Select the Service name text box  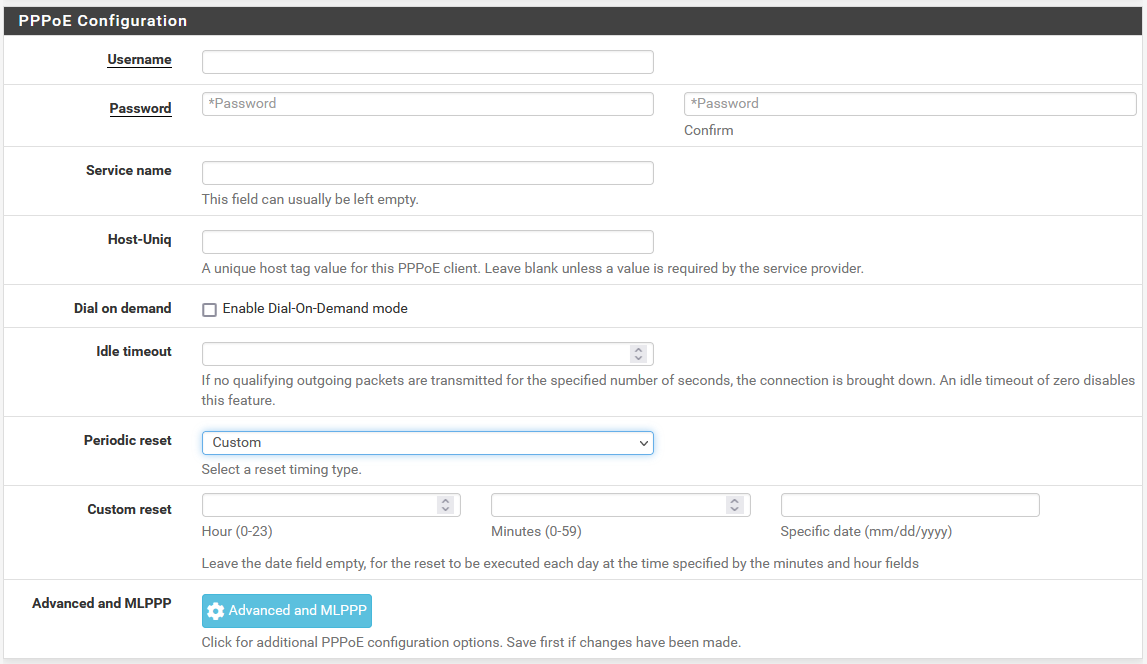click(x=427, y=173)
